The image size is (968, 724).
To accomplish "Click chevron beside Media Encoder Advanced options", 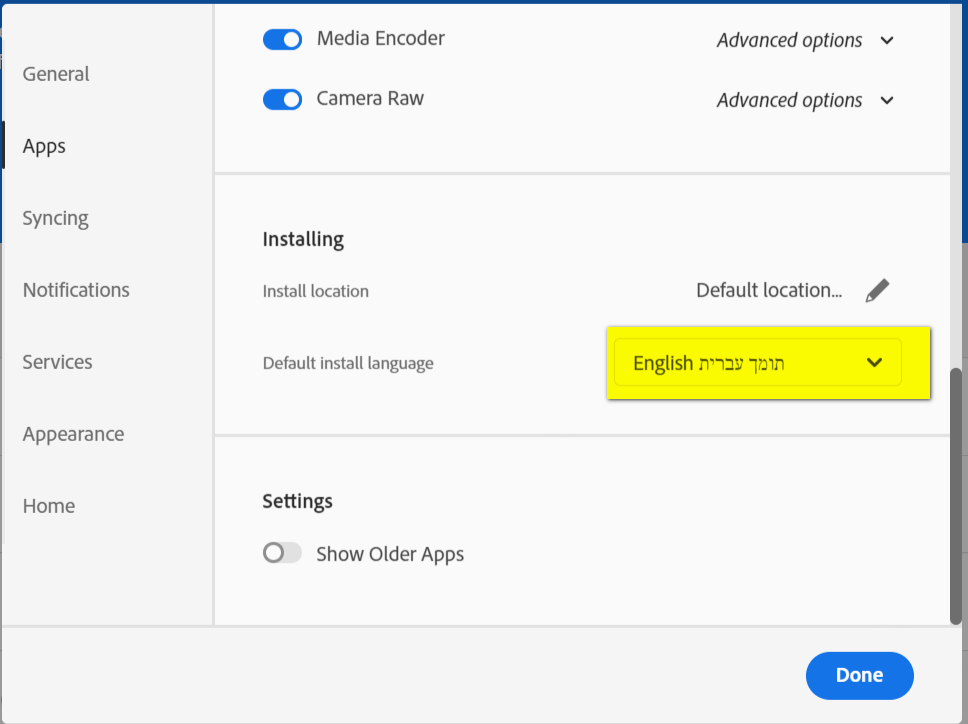I will coord(886,41).
